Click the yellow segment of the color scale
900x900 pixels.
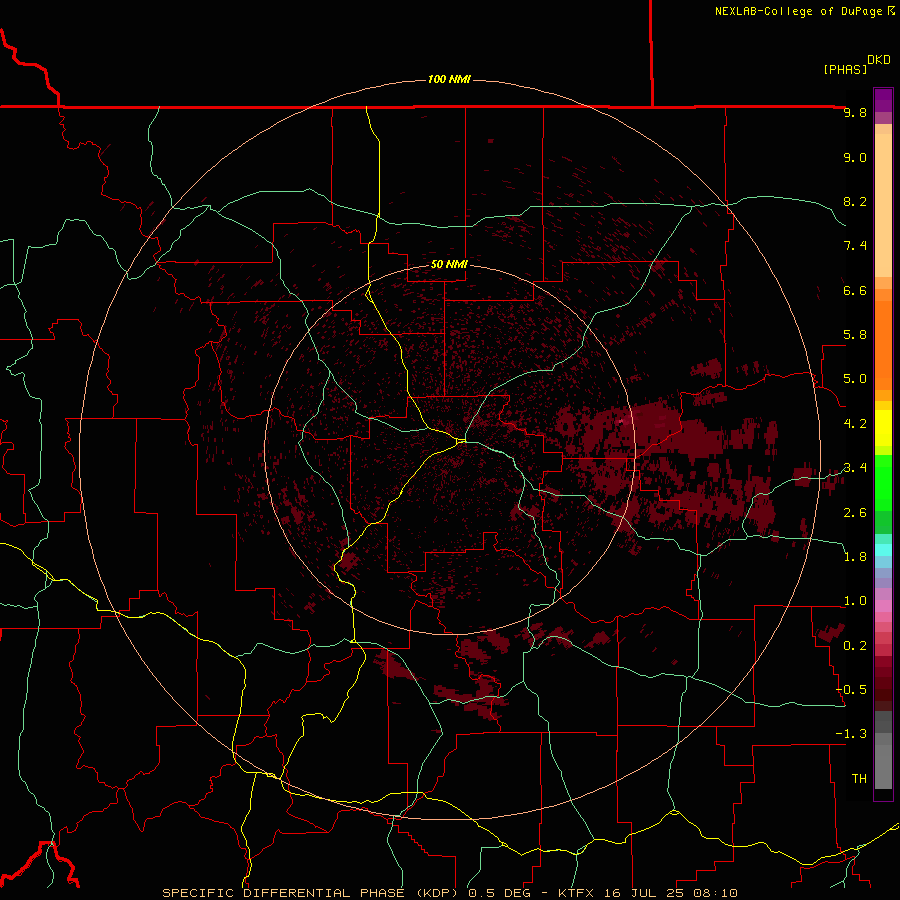pos(883,428)
